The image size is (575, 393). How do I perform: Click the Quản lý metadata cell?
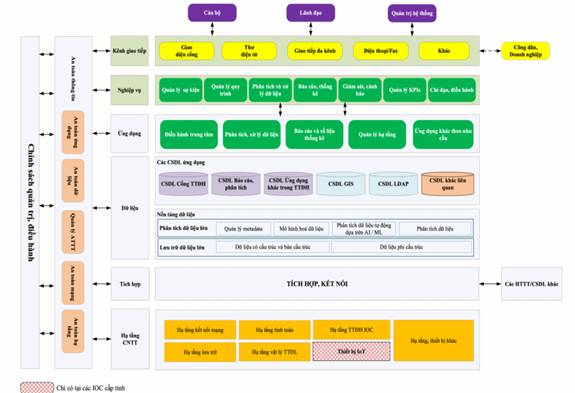243,229
